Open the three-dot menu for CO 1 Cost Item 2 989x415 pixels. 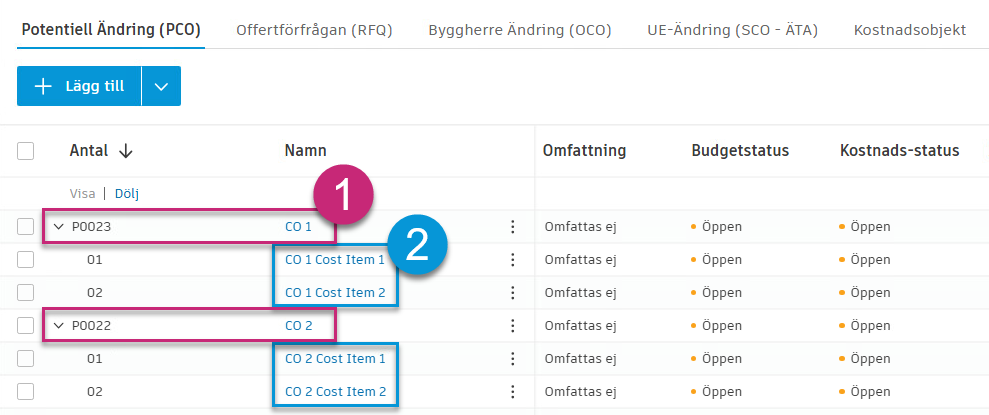coord(513,293)
